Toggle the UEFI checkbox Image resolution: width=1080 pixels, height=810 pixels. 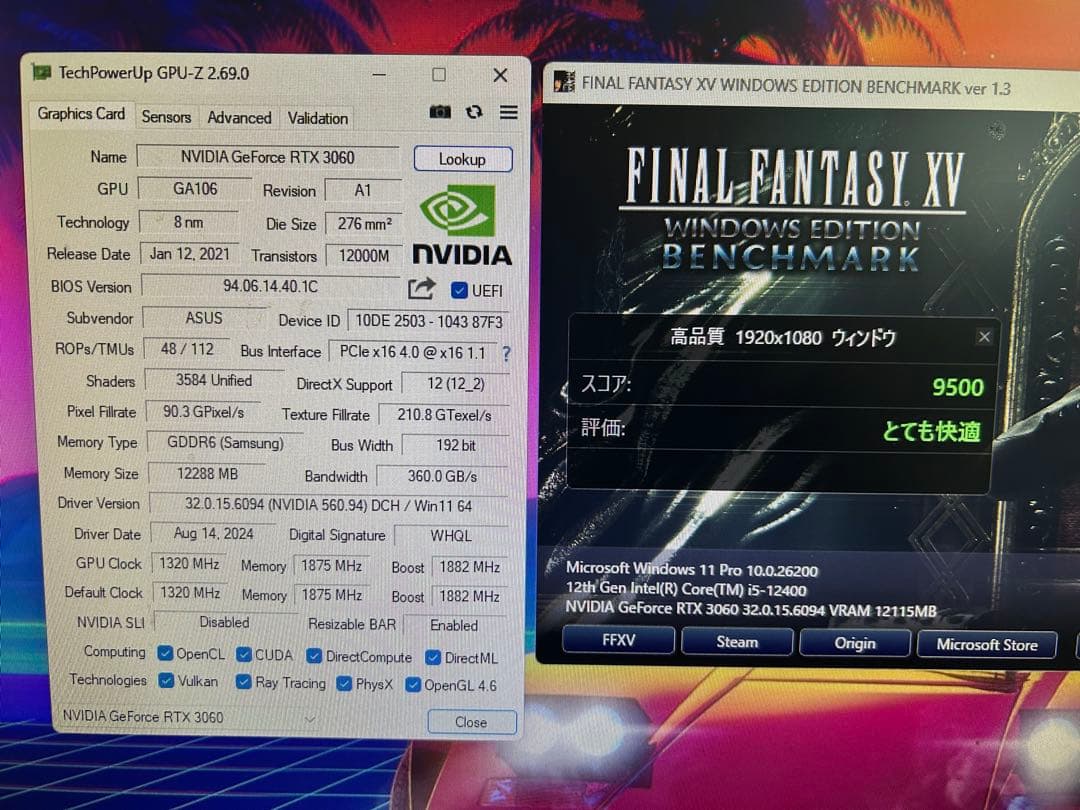click(459, 290)
